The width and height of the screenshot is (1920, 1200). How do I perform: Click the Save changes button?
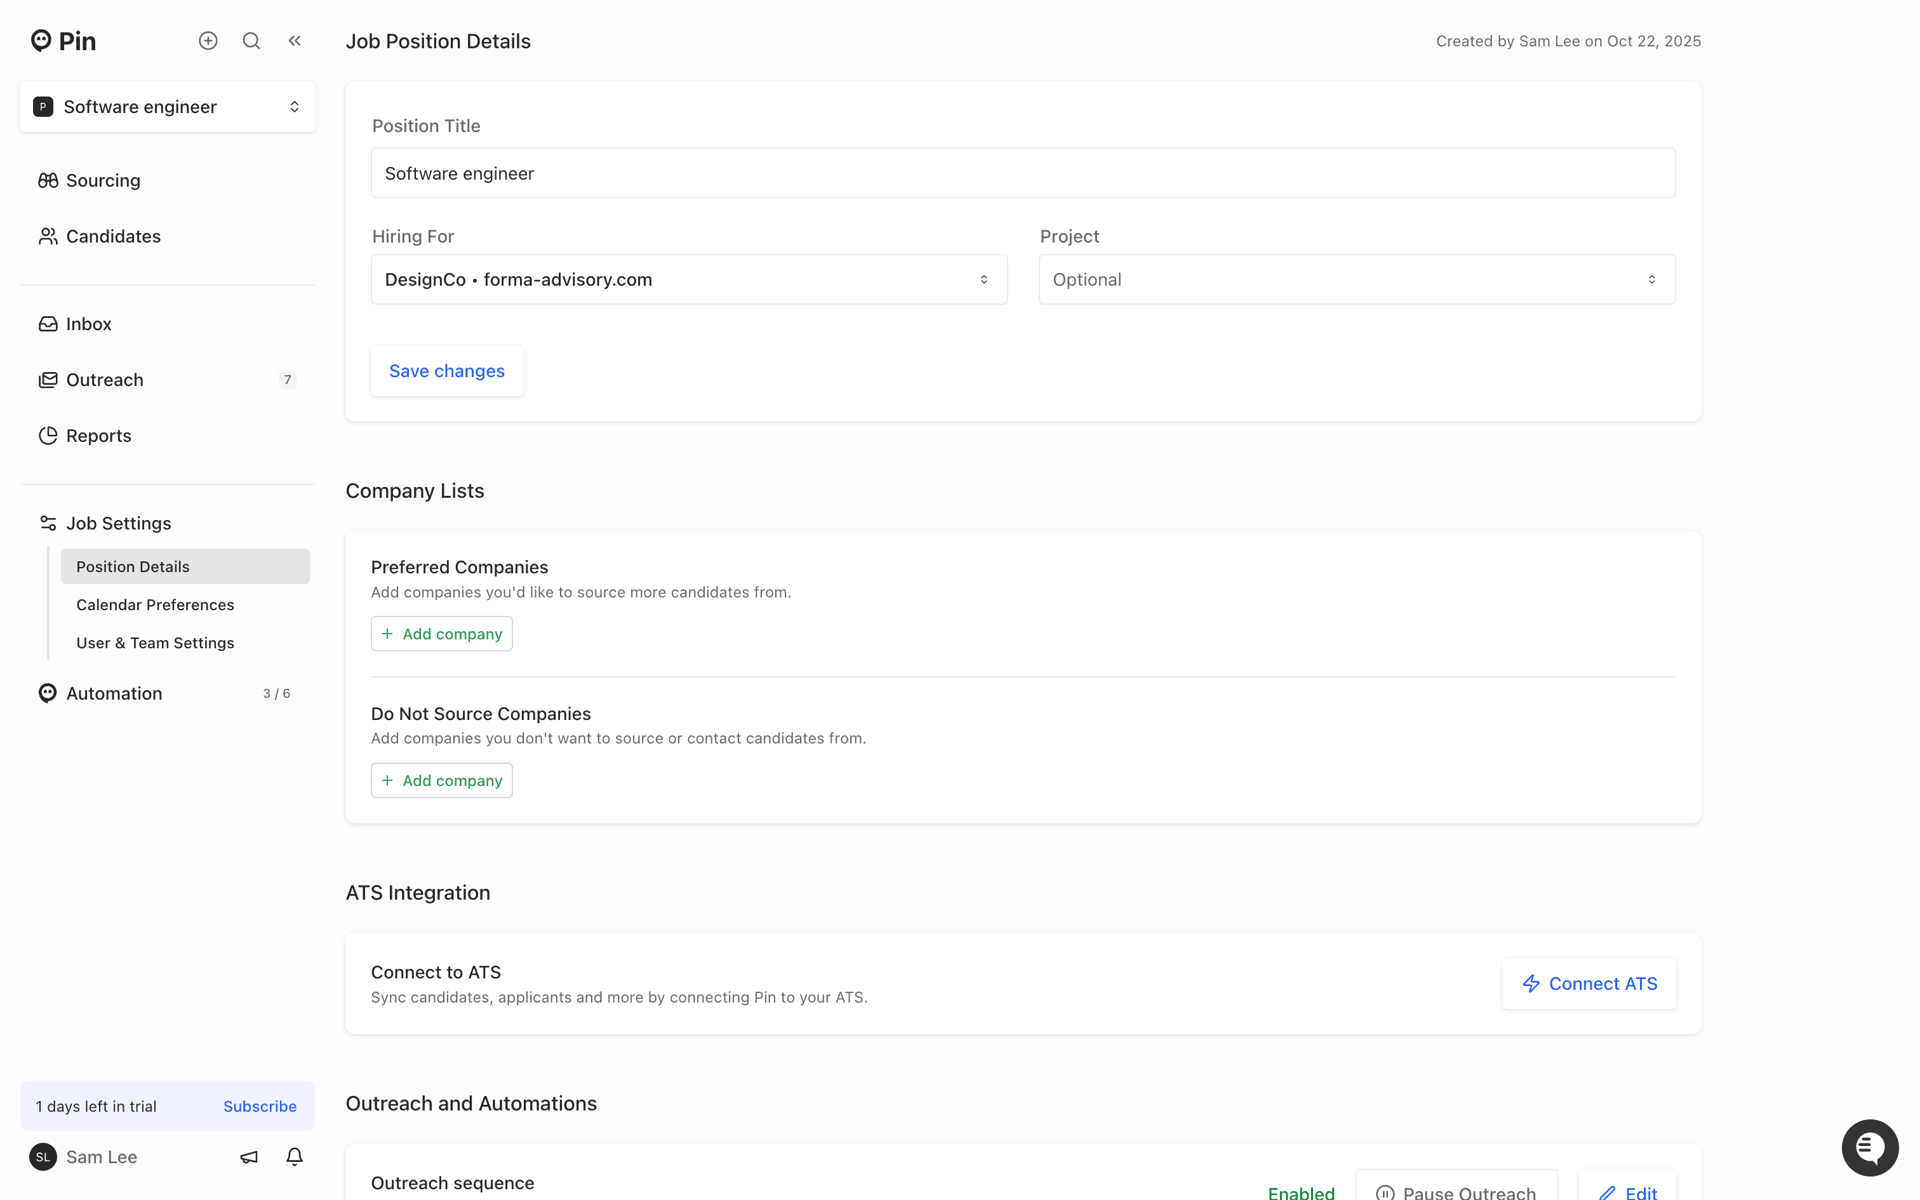click(447, 371)
